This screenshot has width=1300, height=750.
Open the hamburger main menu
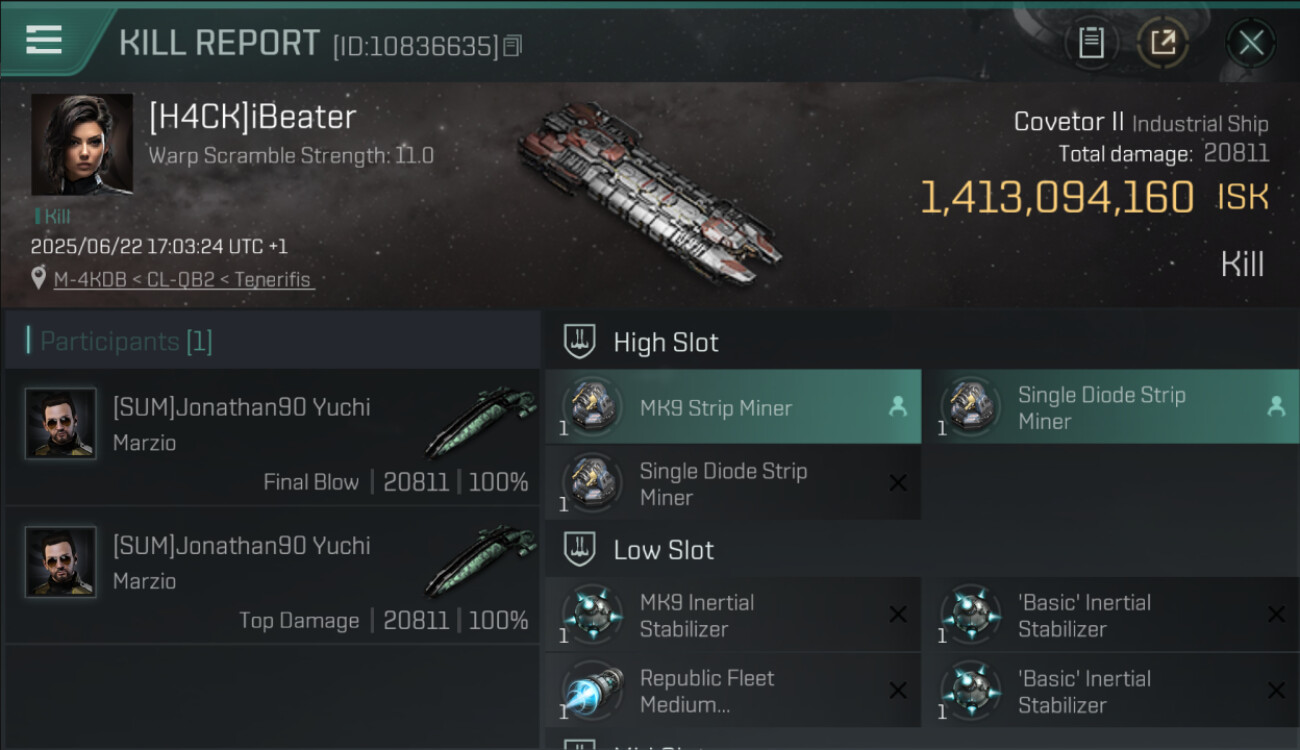(x=44, y=40)
